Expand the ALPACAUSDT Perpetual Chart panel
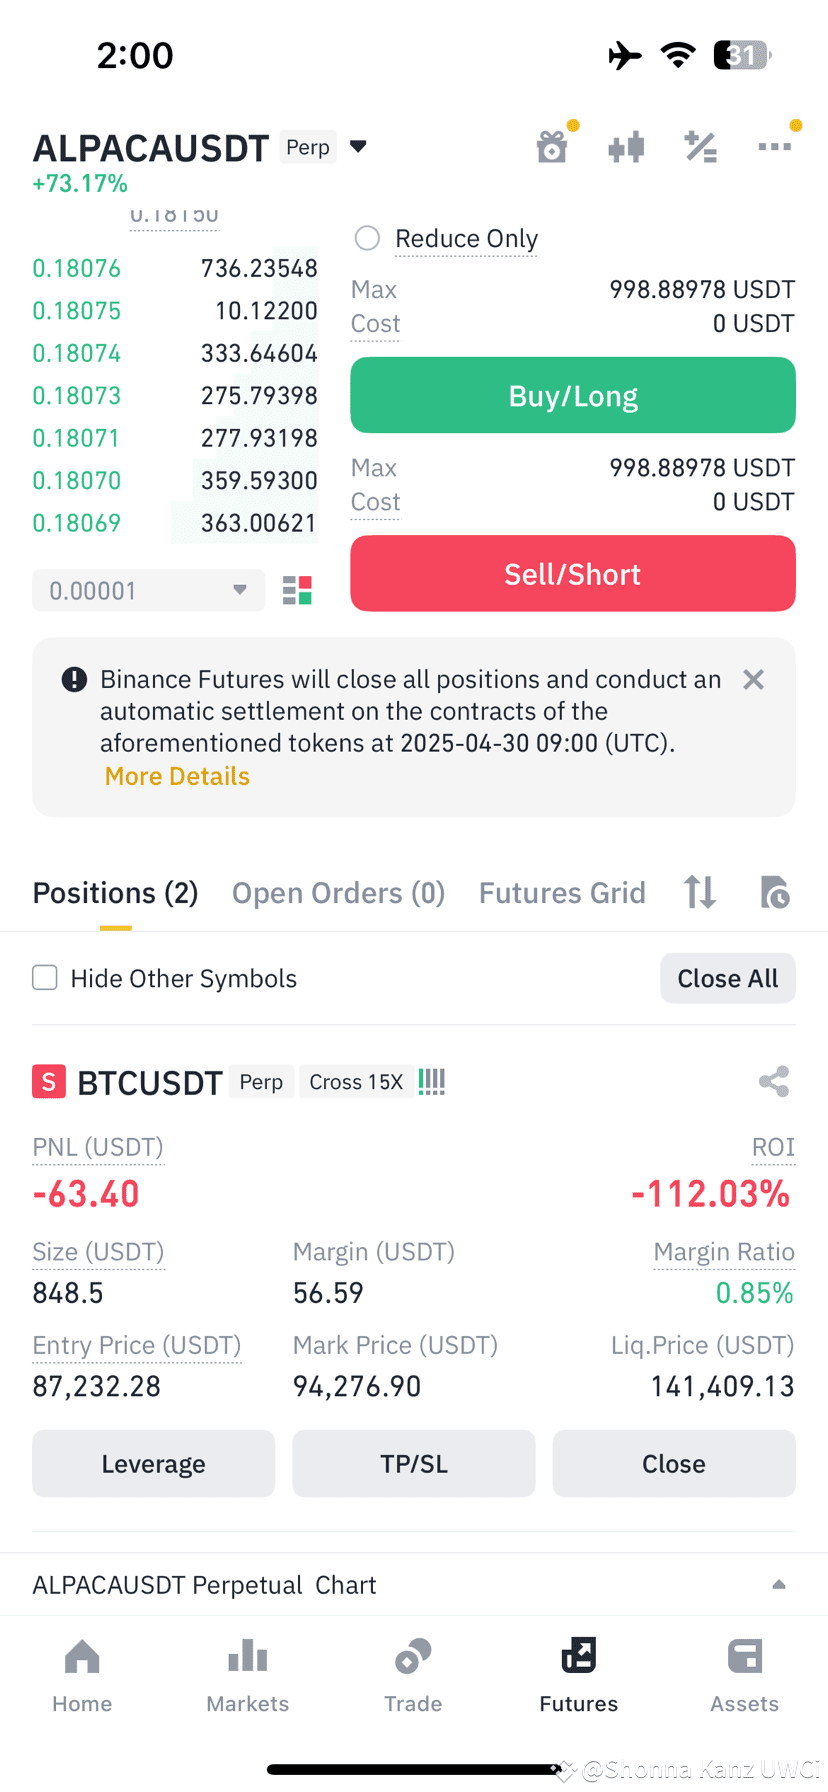Image resolution: width=828 pixels, height=1792 pixels. click(414, 1584)
